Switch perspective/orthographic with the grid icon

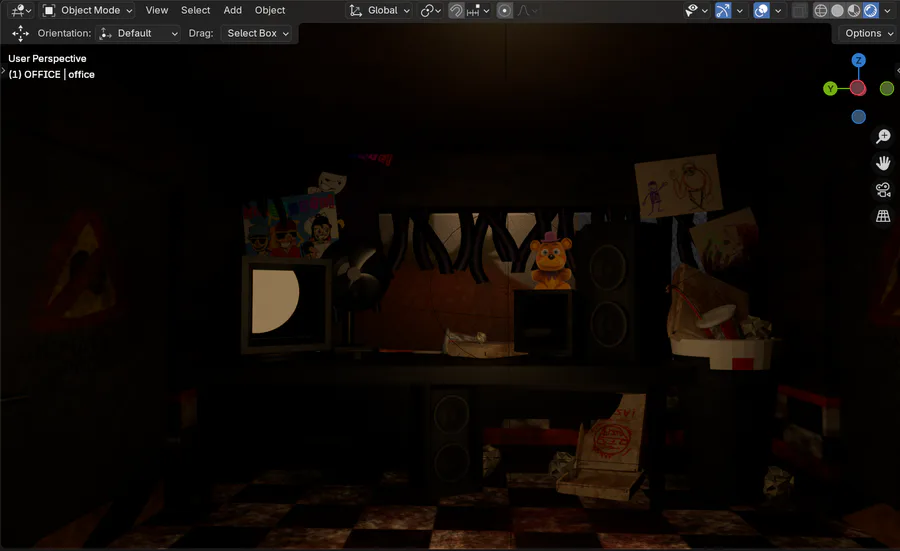[x=883, y=216]
